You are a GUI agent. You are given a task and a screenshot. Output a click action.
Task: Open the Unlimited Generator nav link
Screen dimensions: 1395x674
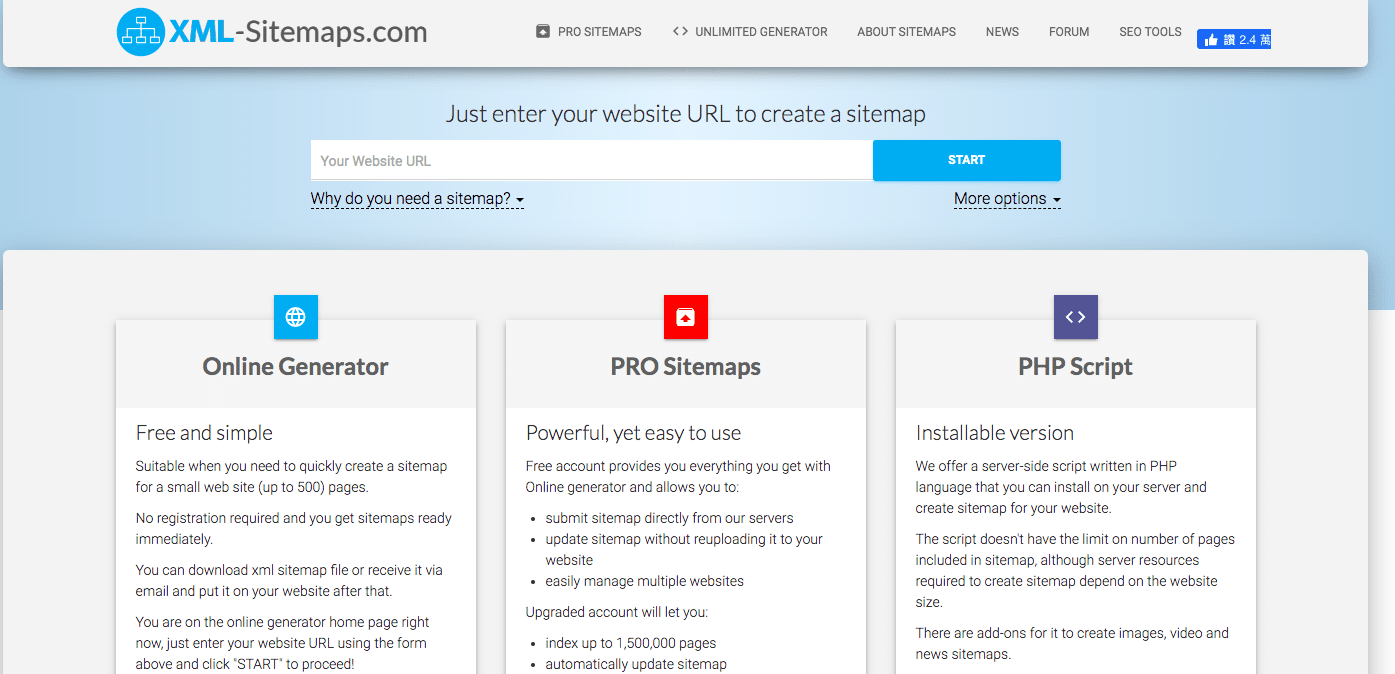coord(761,32)
